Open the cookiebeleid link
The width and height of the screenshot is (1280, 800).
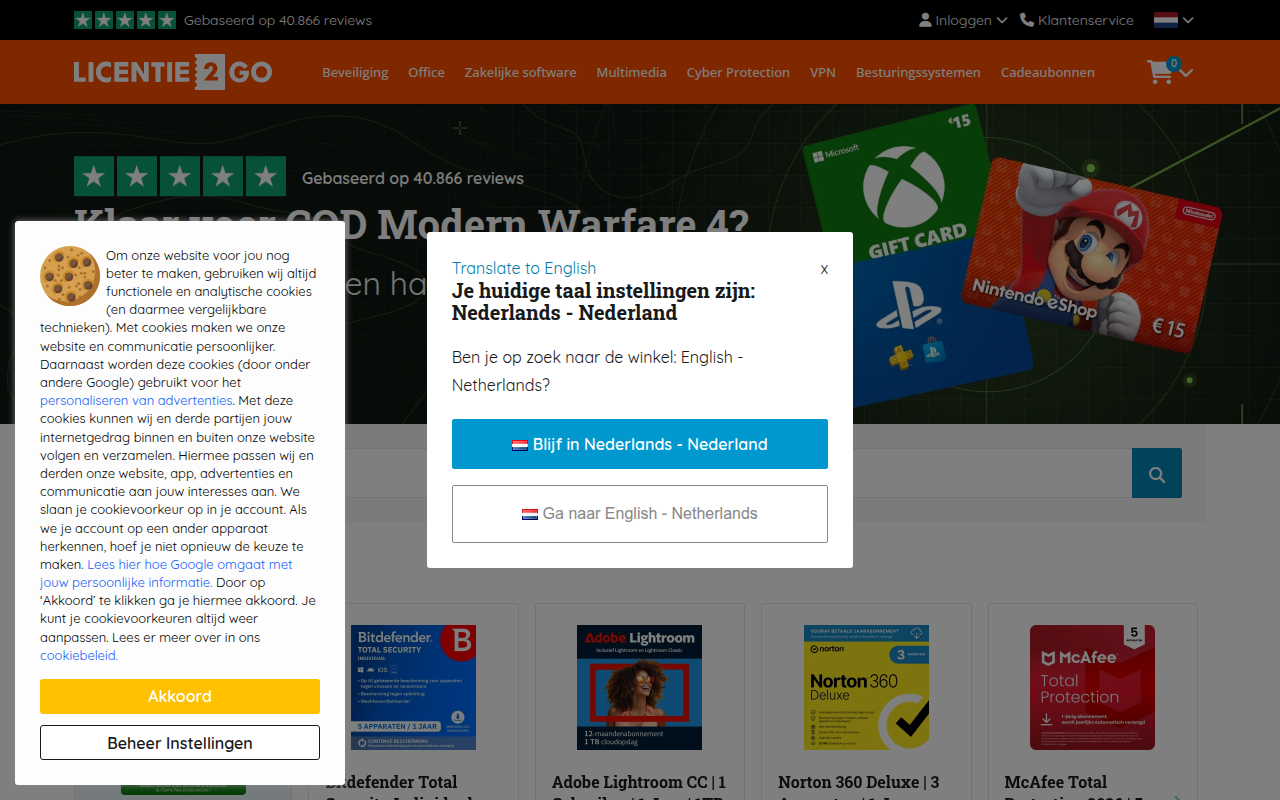(79, 656)
